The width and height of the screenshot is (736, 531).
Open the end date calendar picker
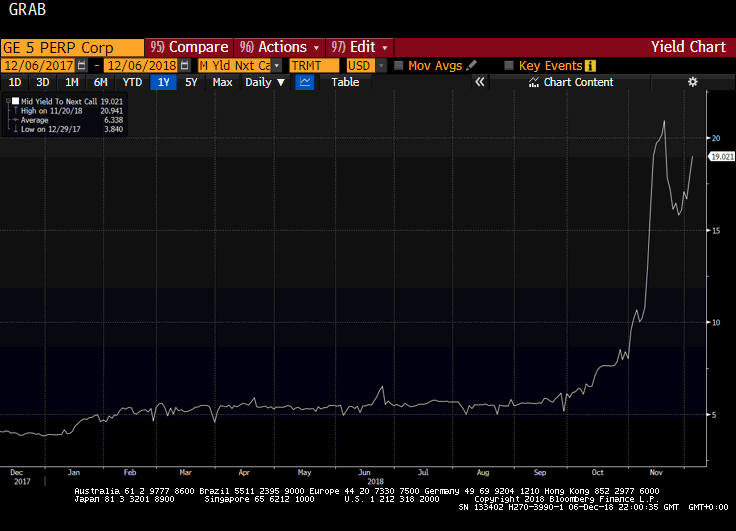coord(184,66)
